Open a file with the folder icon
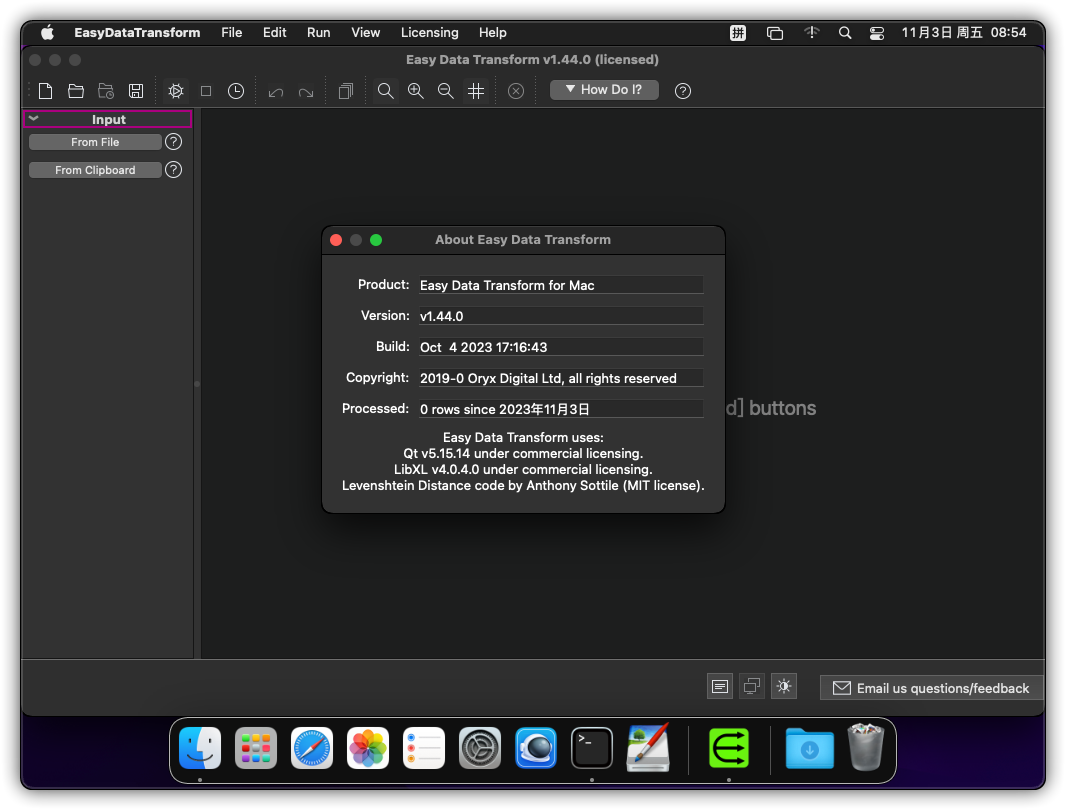The image size is (1066, 810). (75, 90)
